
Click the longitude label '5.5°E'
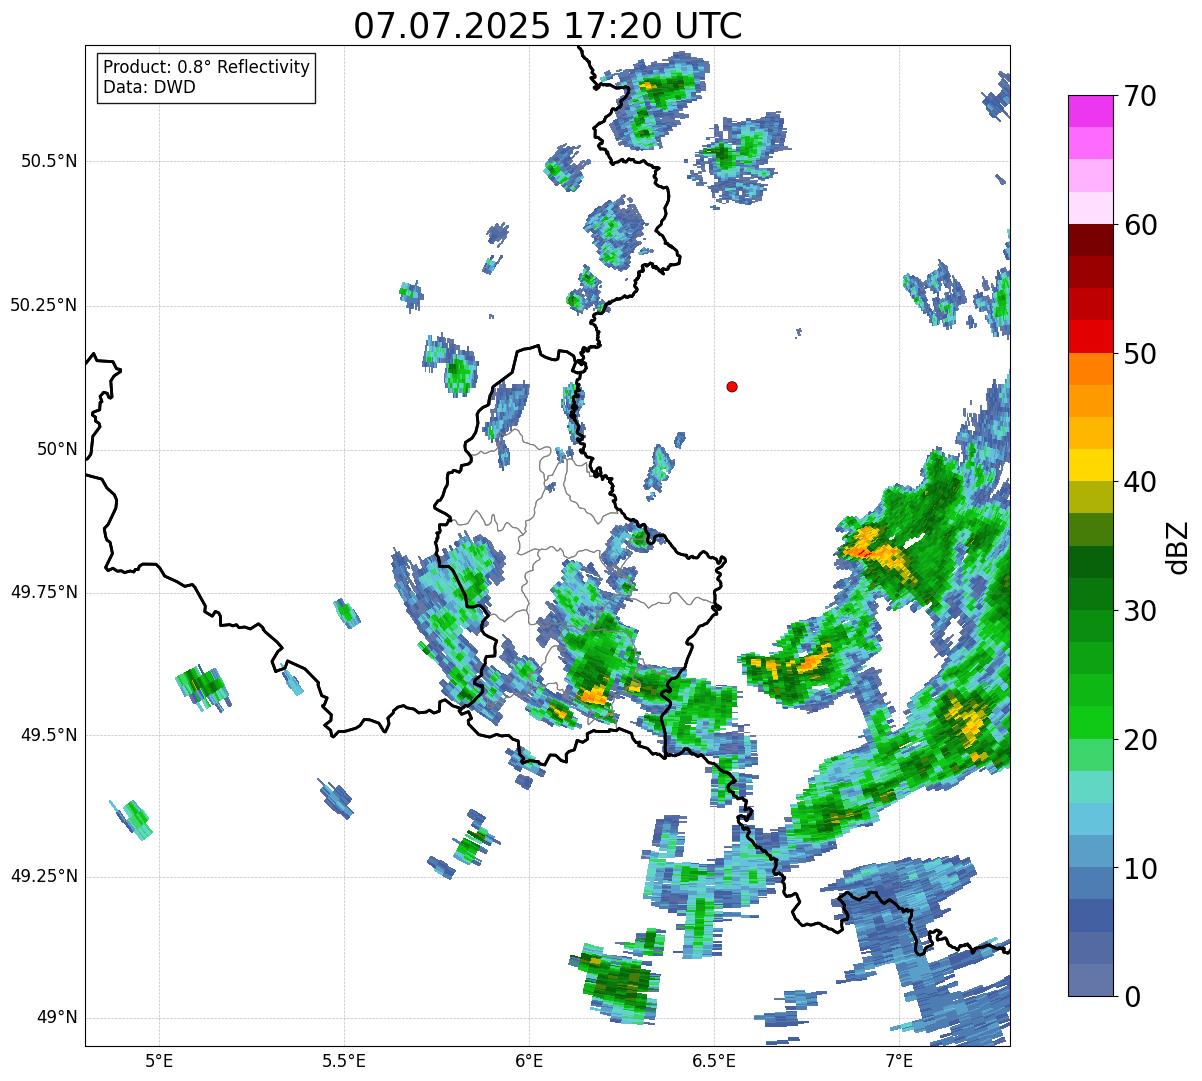click(344, 1060)
